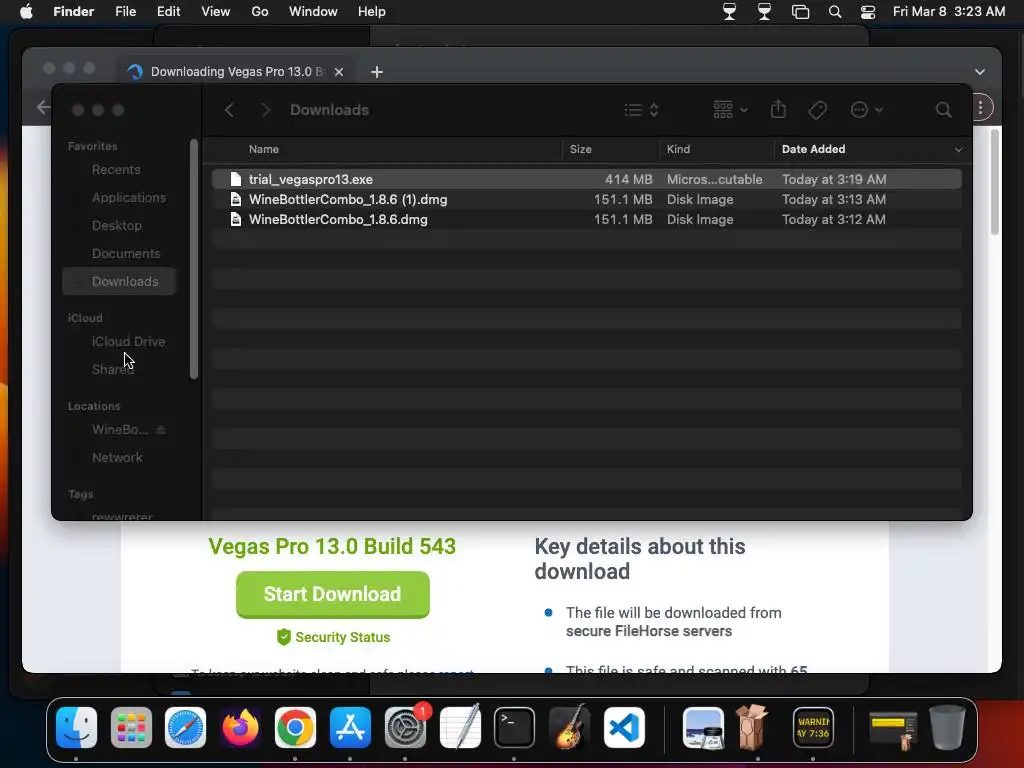
Task: Open Console warning icon in dock
Action: coord(813,728)
